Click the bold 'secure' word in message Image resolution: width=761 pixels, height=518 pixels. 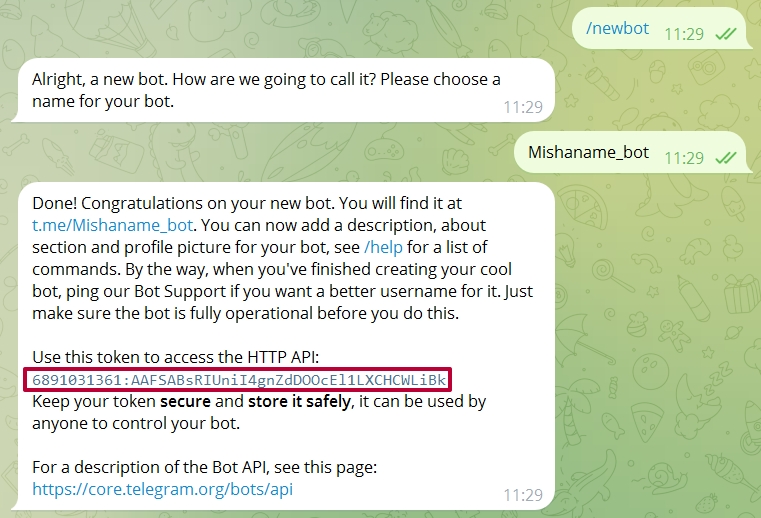point(185,401)
